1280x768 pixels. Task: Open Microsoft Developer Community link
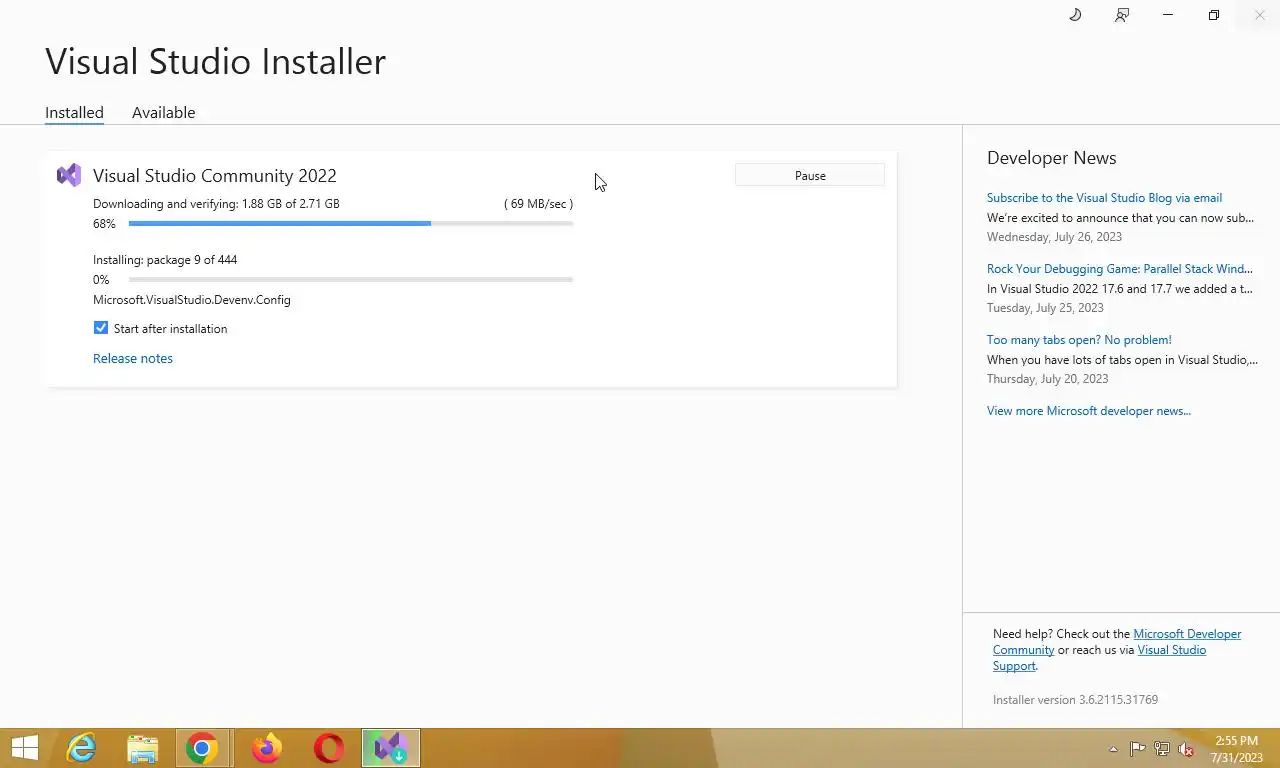[1187, 634]
